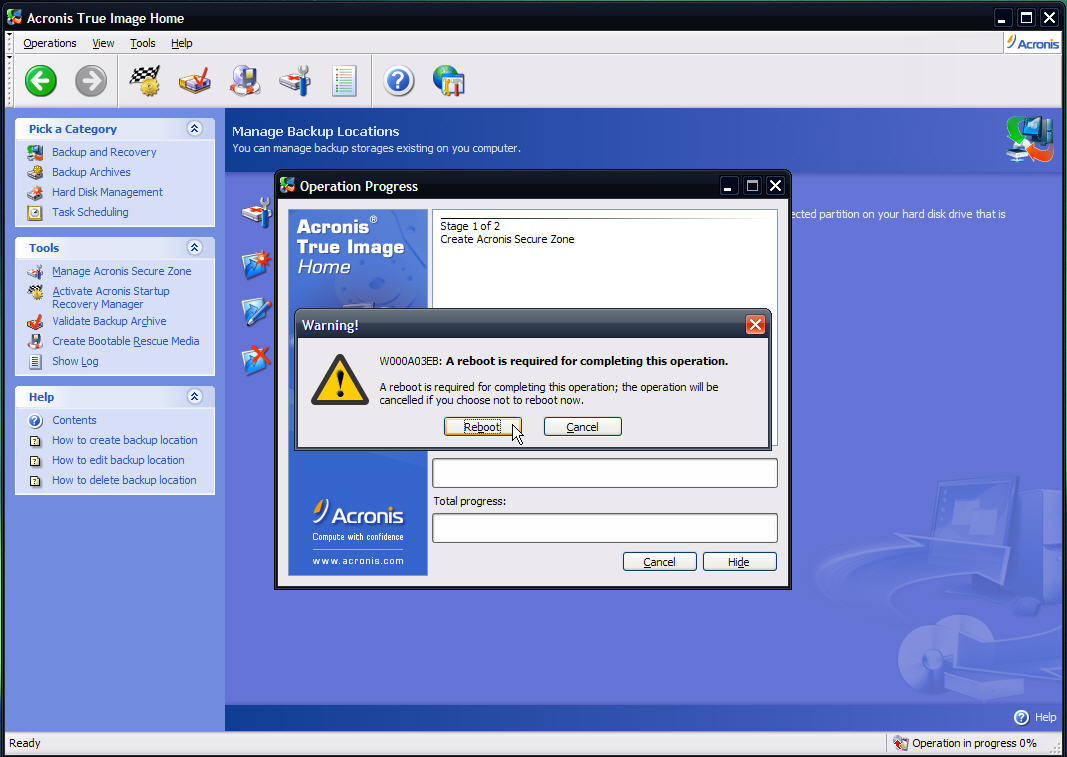Open How to create backup location
Image resolution: width=1067 pixels, height=757 pixels.
[x=125, y=440]
